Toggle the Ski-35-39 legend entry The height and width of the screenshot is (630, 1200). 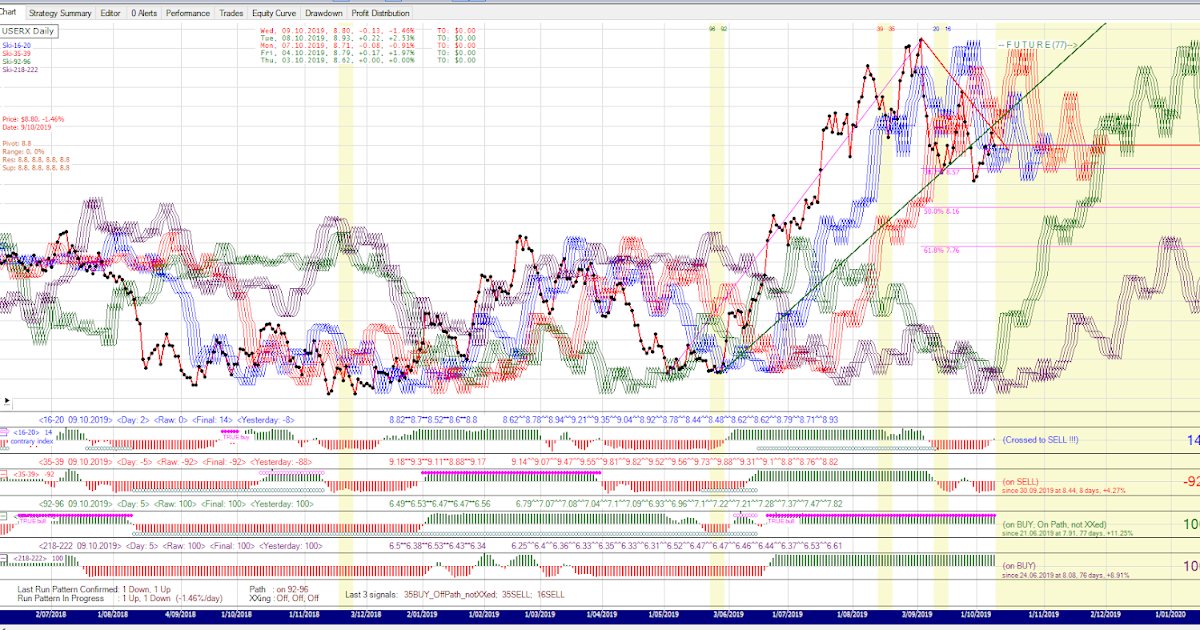pyautogui.click(x=18, y=53)
